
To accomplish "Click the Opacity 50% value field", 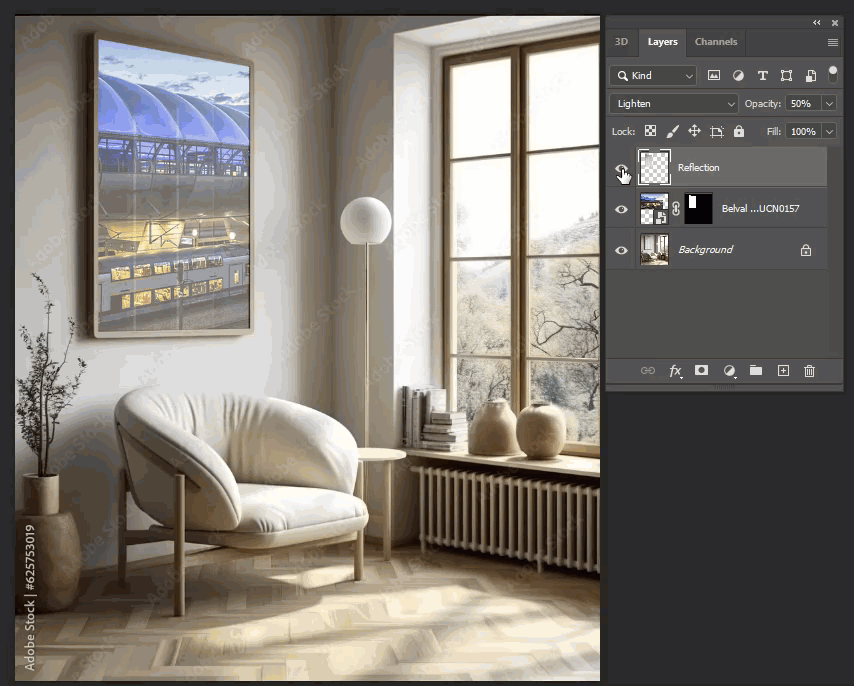I will (x=803, y=103).
